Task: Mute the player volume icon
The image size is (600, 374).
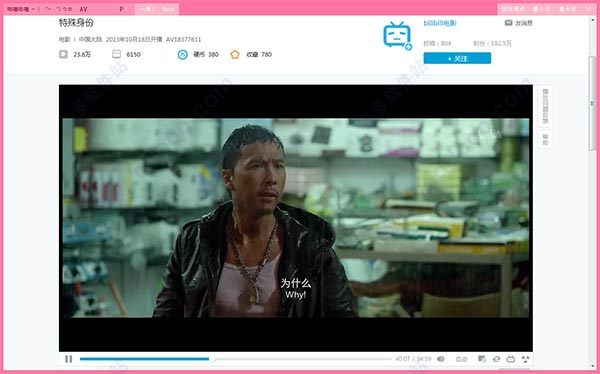Action: coord(441,359)
